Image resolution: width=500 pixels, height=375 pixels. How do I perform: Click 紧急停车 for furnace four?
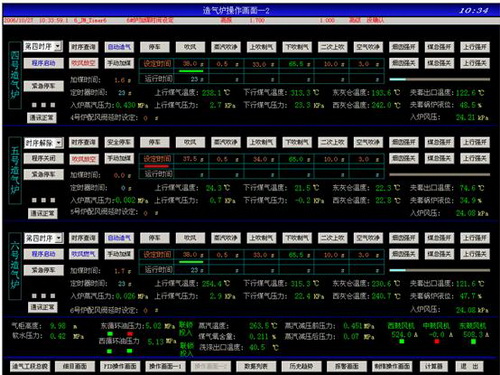tap(43, 86)
